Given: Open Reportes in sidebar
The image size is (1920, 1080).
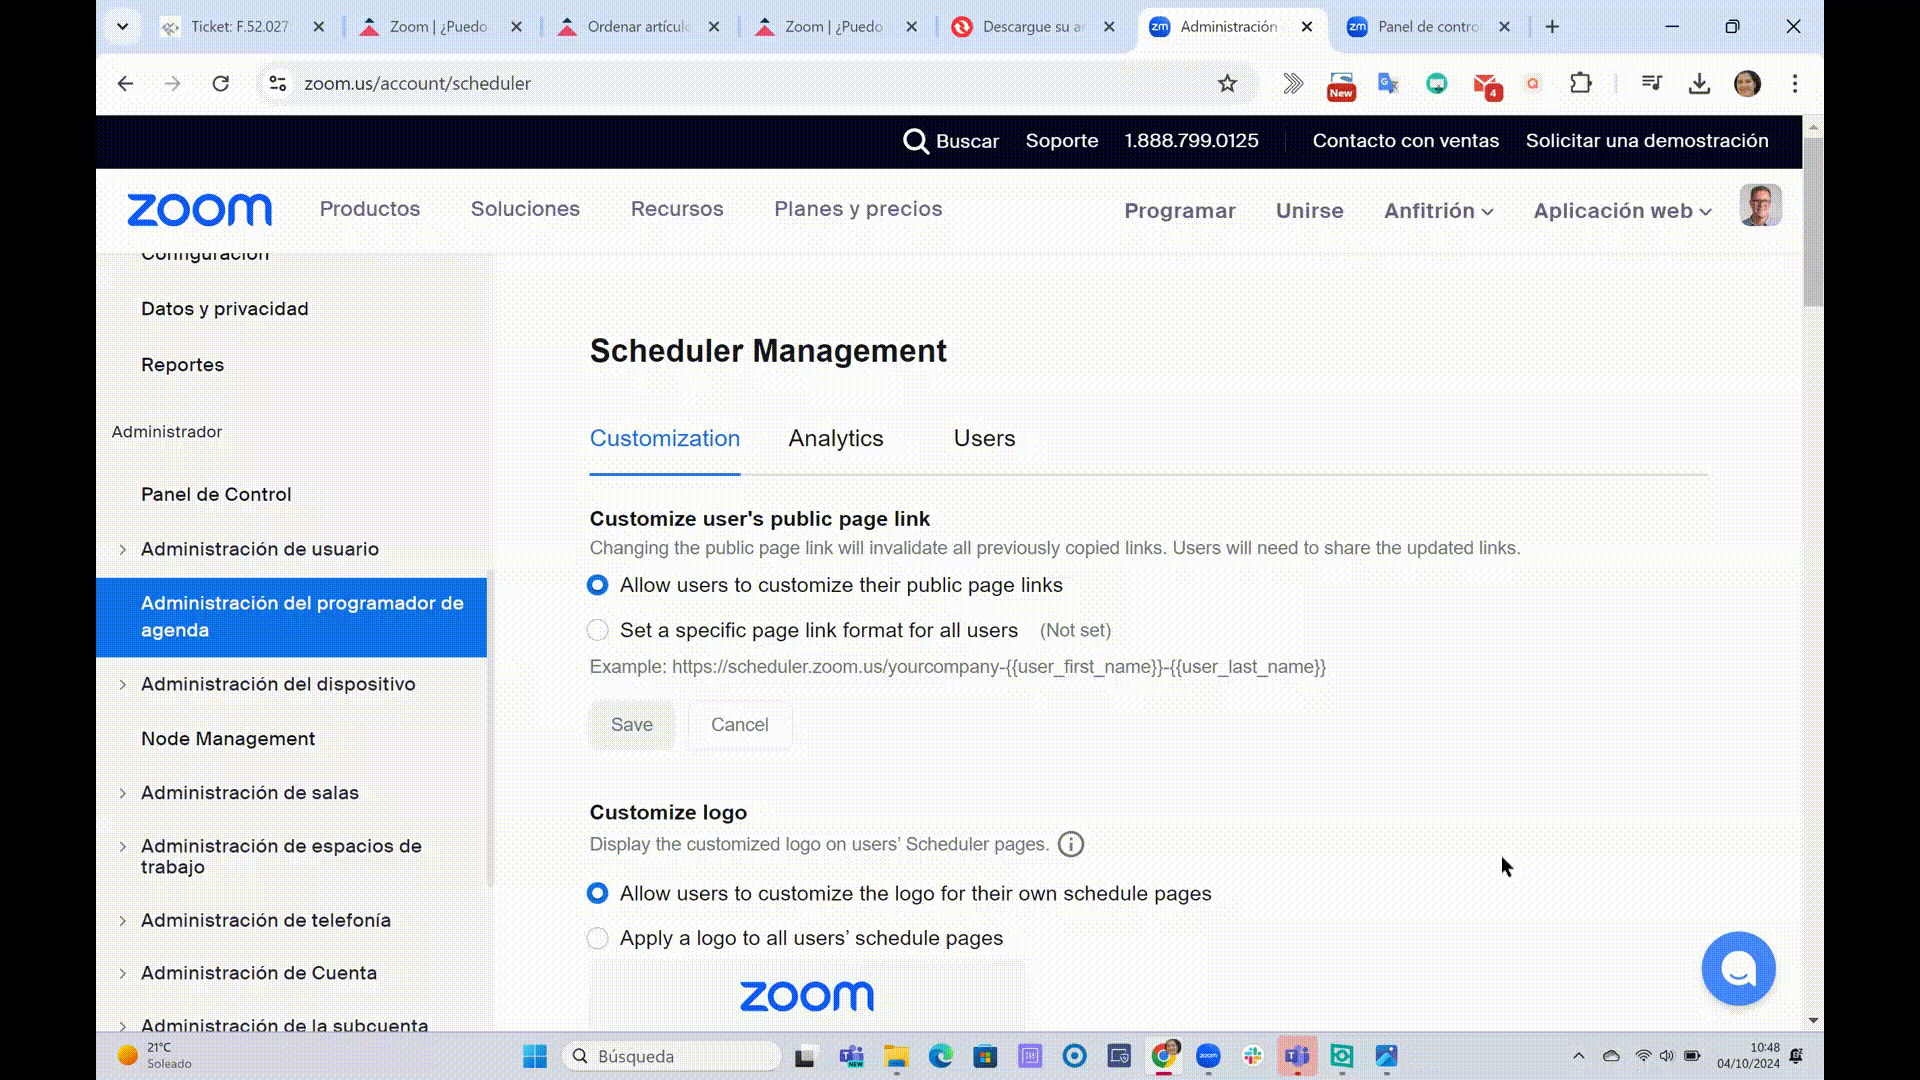Looking at the screenshot, I should pyautogui.click(x=182, y=365).
